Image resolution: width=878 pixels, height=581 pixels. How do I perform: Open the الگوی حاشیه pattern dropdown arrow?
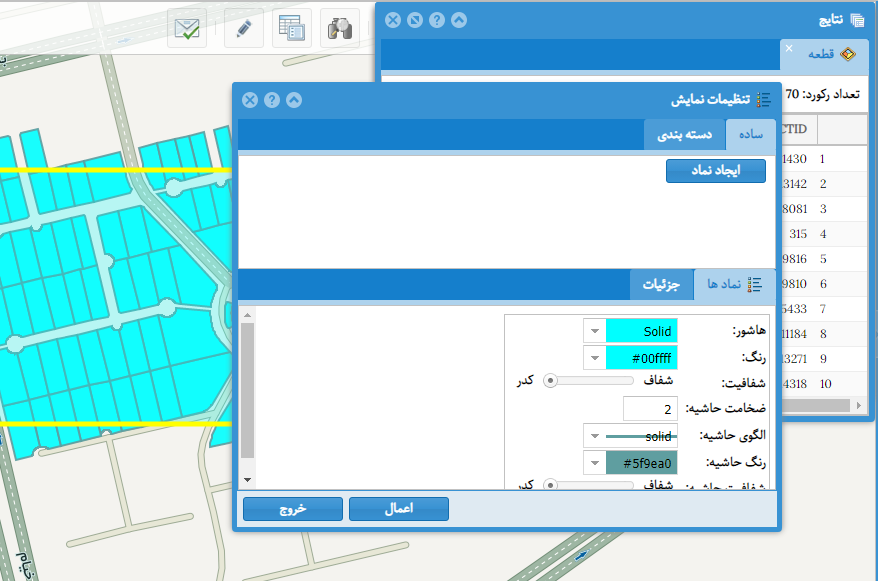pyautogui.click(x=593, y=437)
